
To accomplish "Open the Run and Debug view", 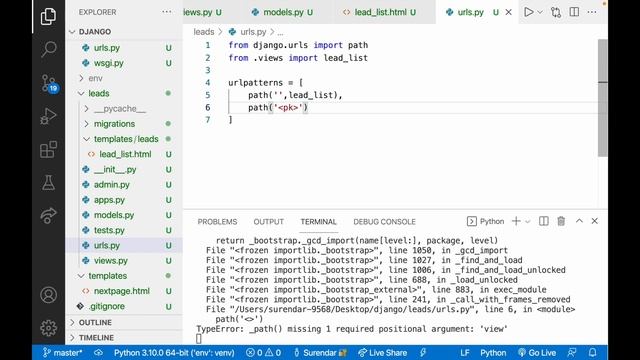I will point(48,116).
